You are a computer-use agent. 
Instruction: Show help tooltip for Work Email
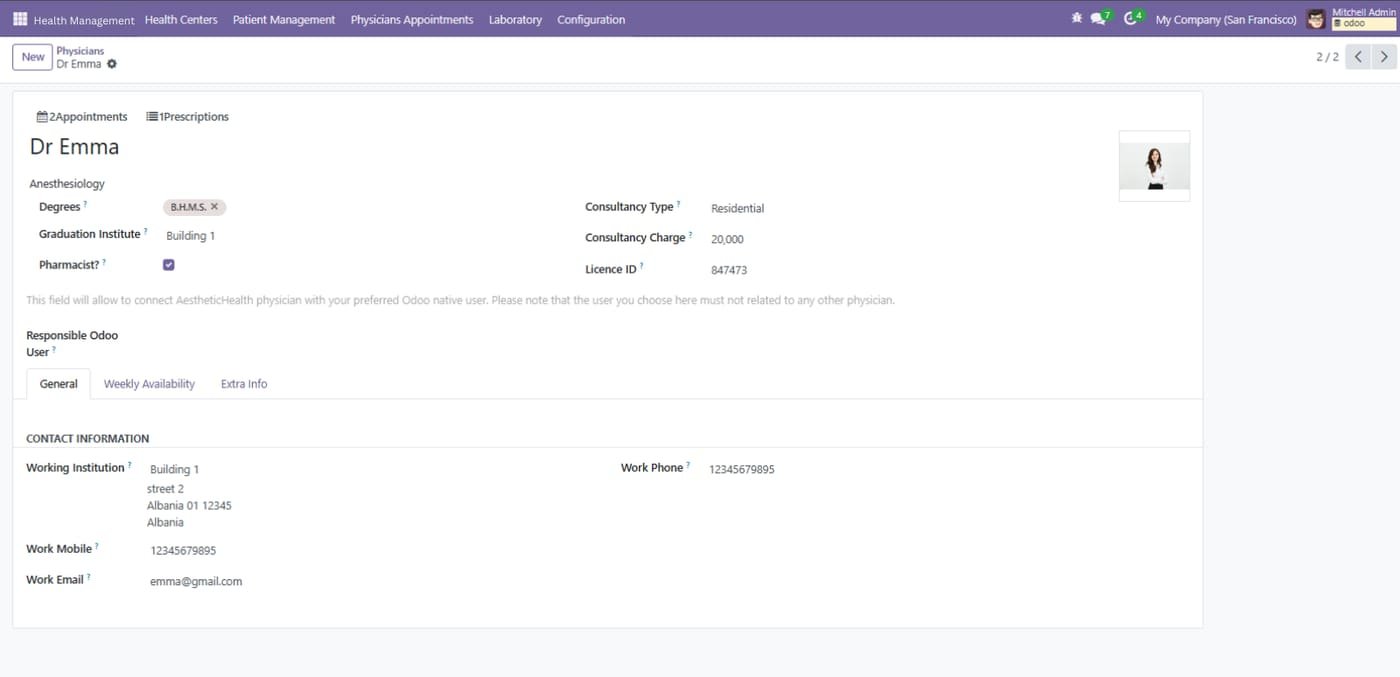click(x=88, y=577)
